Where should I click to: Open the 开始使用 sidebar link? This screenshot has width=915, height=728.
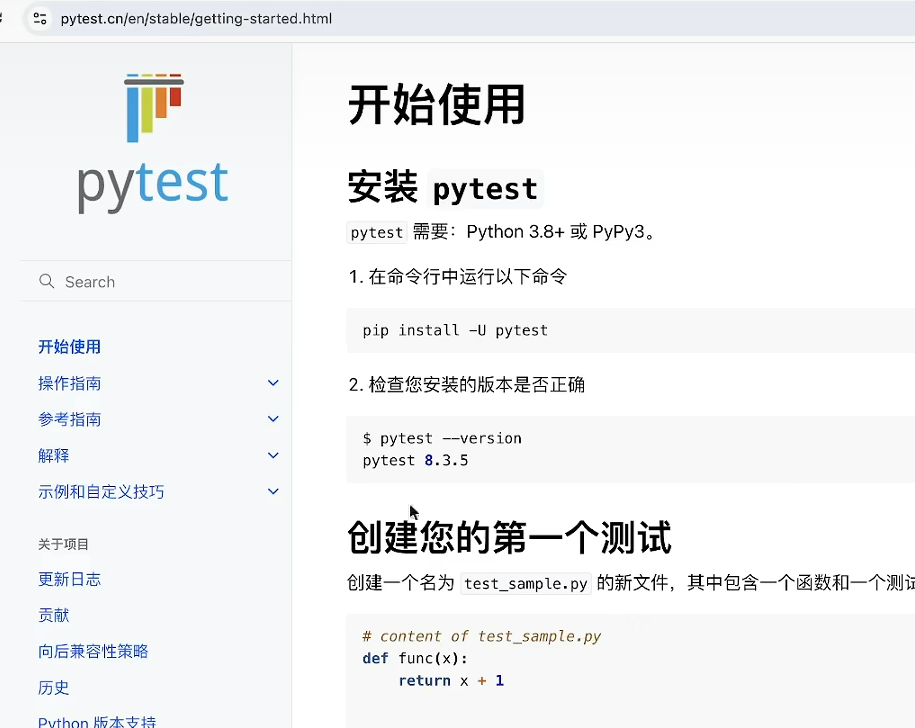click(69, 347)
